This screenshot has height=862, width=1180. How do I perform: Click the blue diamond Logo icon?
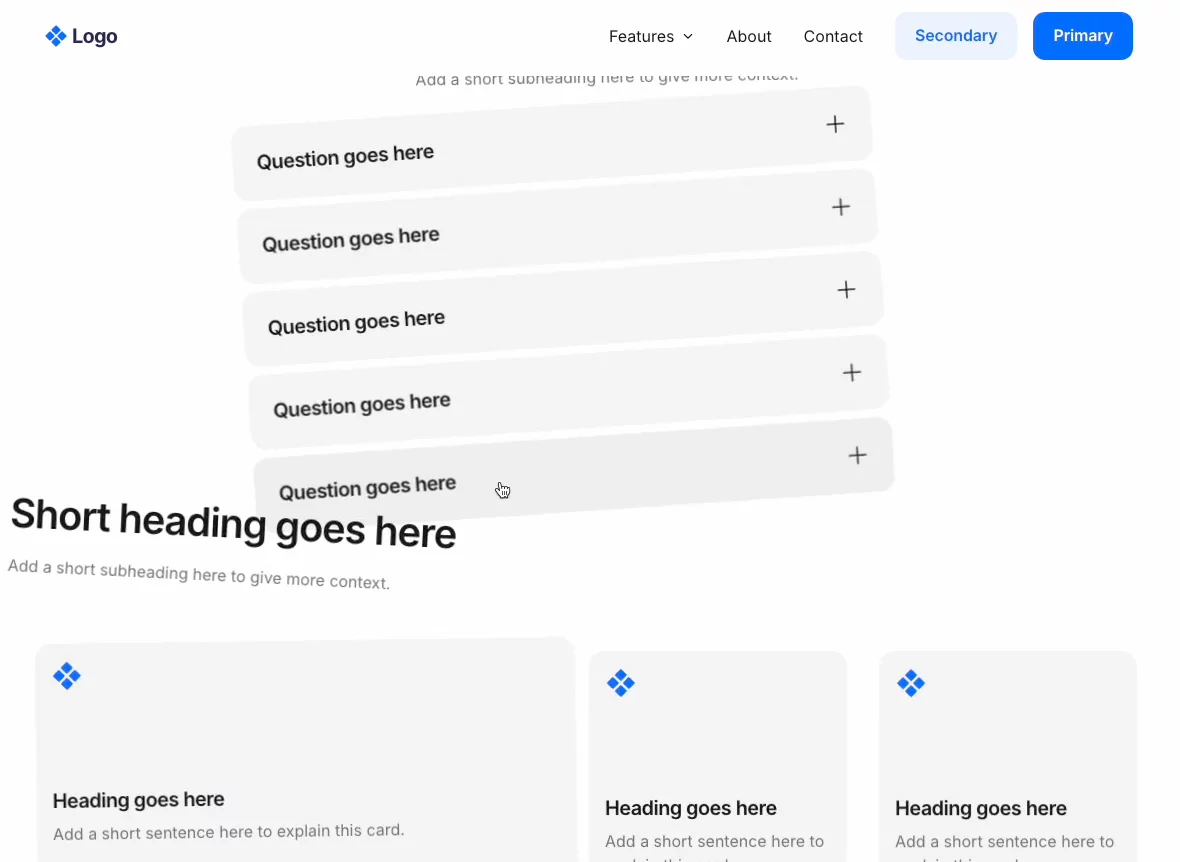point(56,36)
